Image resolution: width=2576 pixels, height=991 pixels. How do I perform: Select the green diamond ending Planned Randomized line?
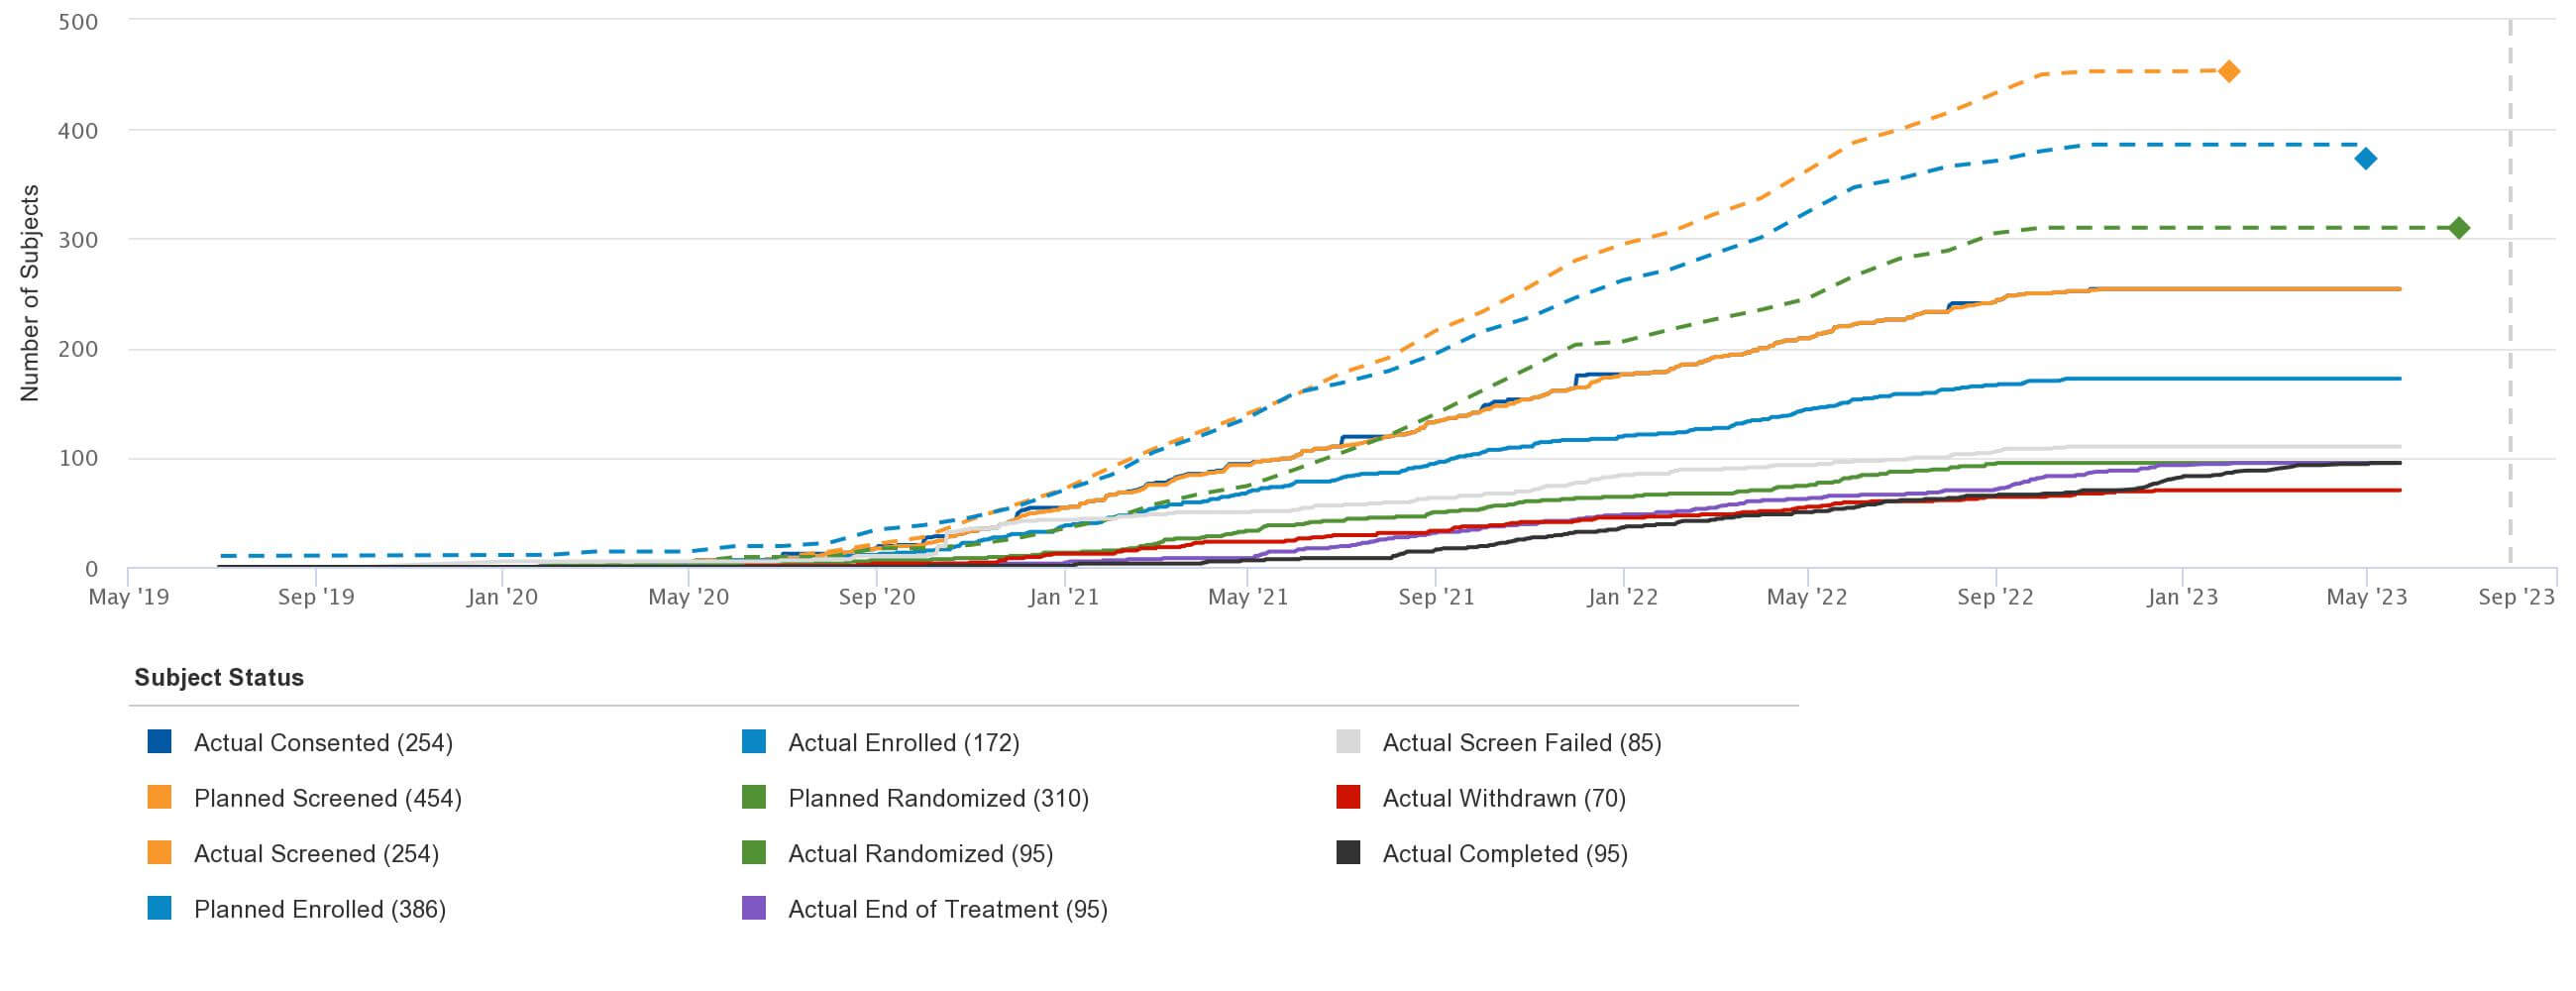click(x=2459, y=228)
